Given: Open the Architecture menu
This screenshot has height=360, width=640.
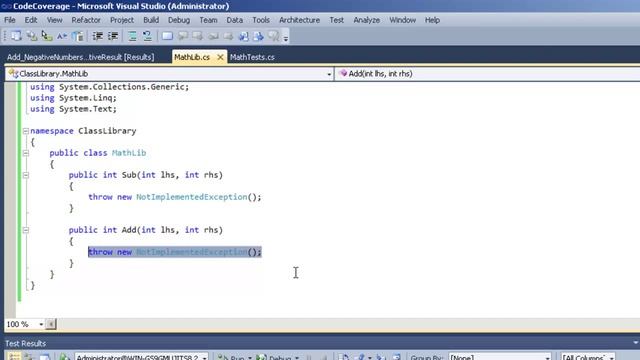Looking at the screenshot, I should tap(299, 20).
